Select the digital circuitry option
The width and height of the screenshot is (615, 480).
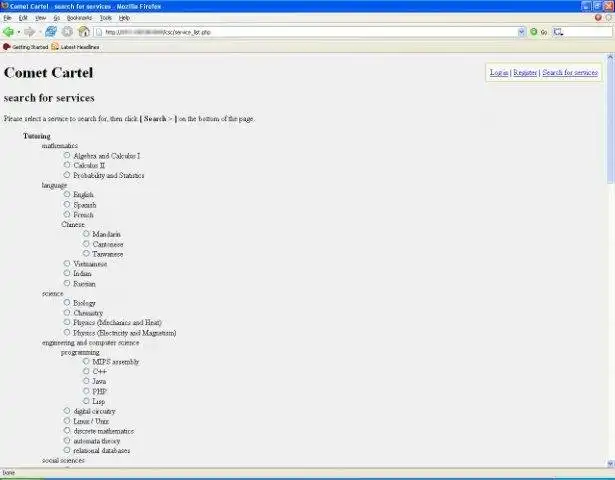tap(67, 411)
